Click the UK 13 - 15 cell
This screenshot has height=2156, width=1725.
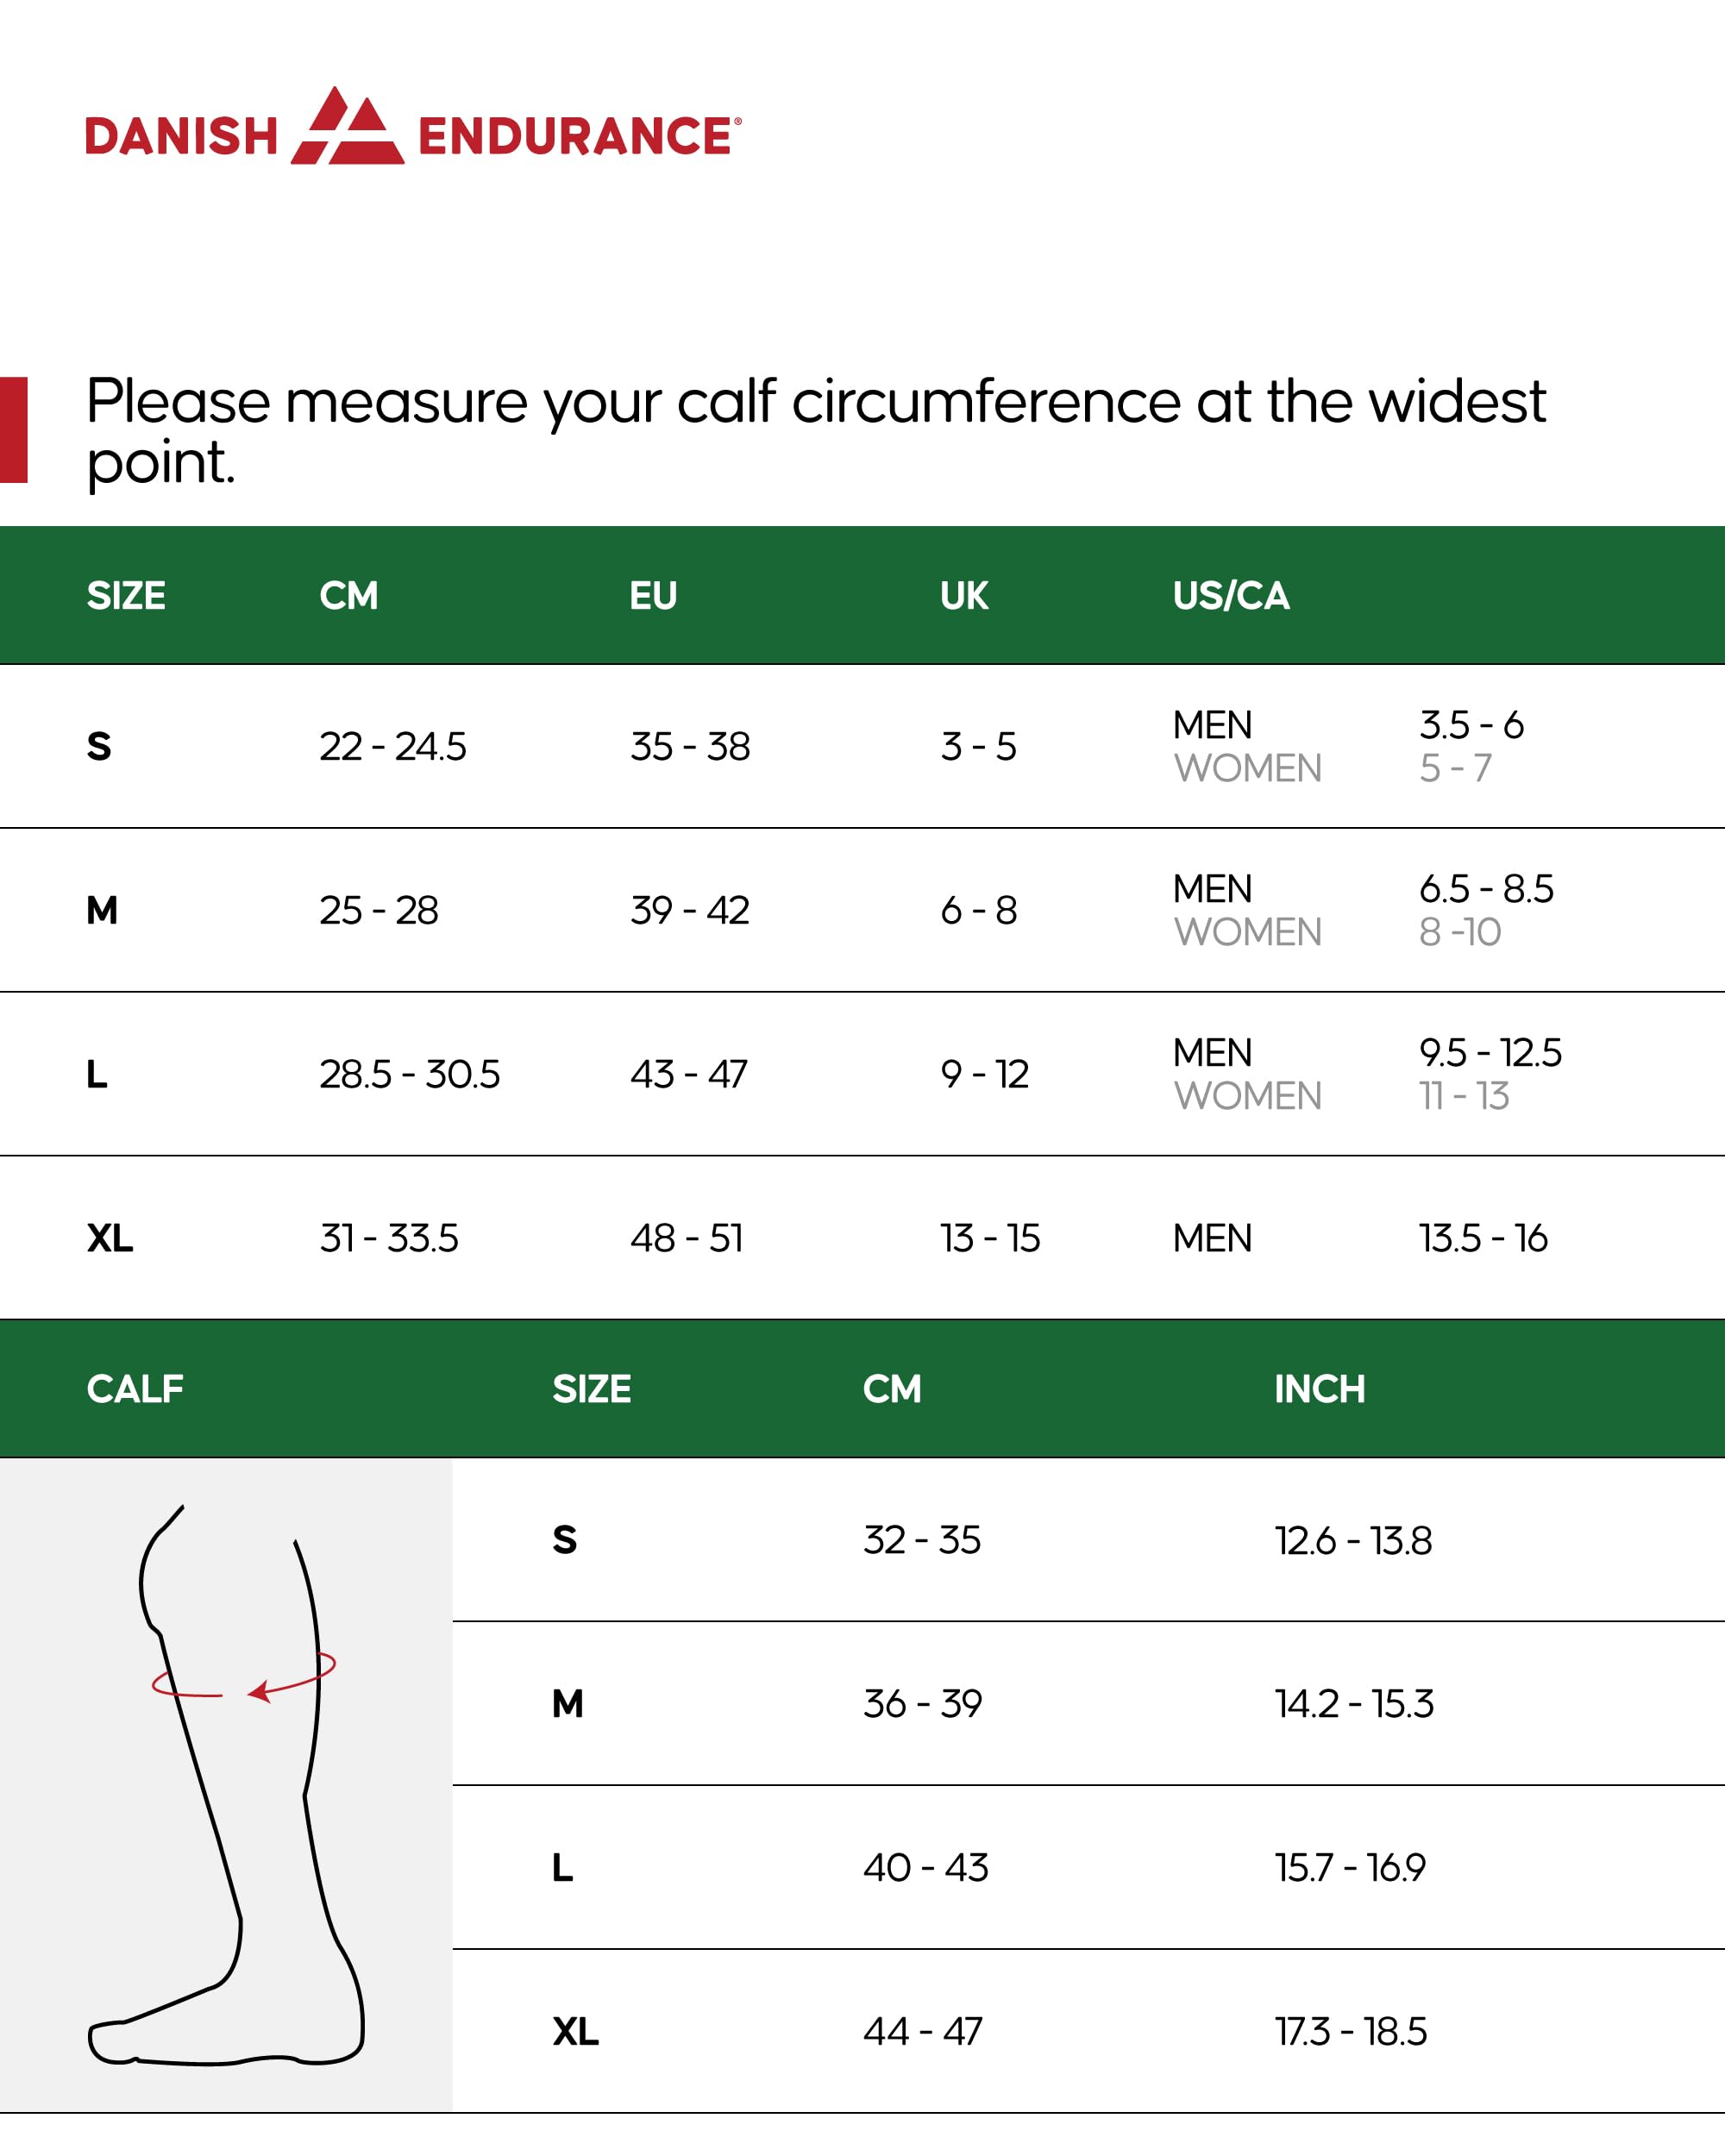(990, 1239)
